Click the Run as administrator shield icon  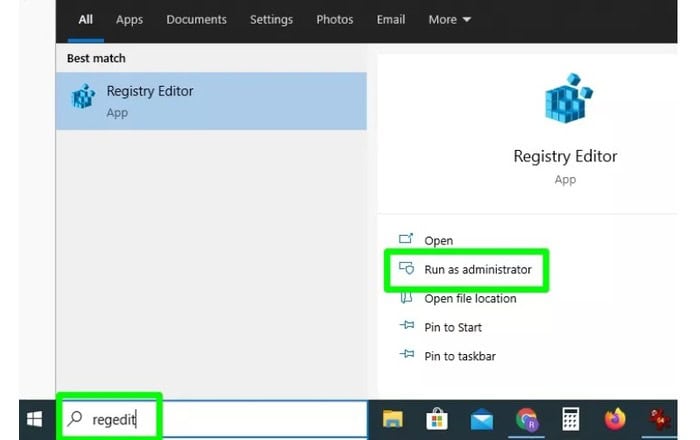pyautogui.click(x=406, y=268)
